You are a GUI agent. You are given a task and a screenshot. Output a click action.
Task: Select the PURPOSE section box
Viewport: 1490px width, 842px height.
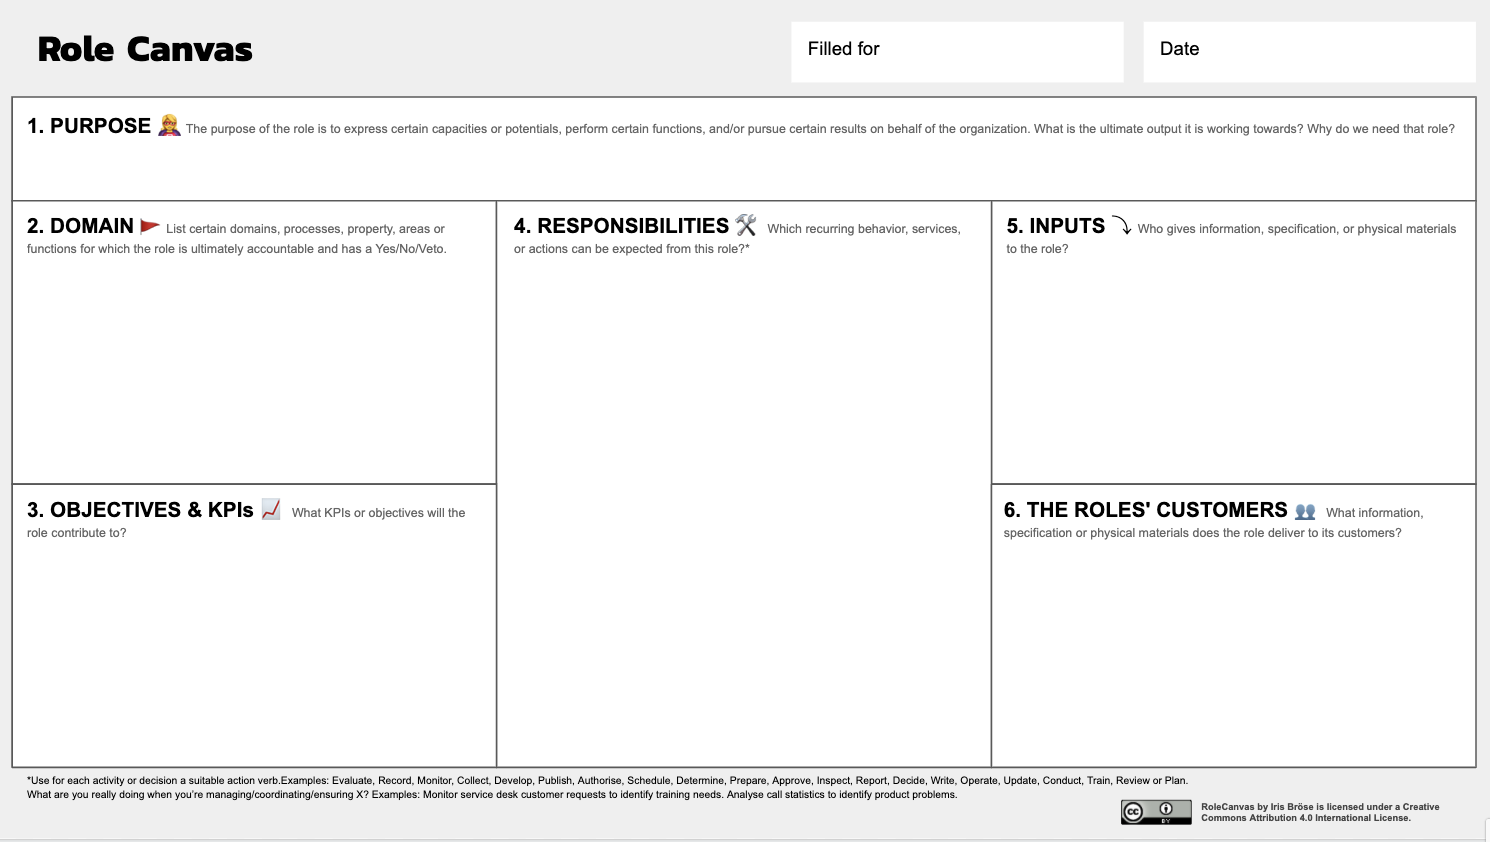[744, 148]
